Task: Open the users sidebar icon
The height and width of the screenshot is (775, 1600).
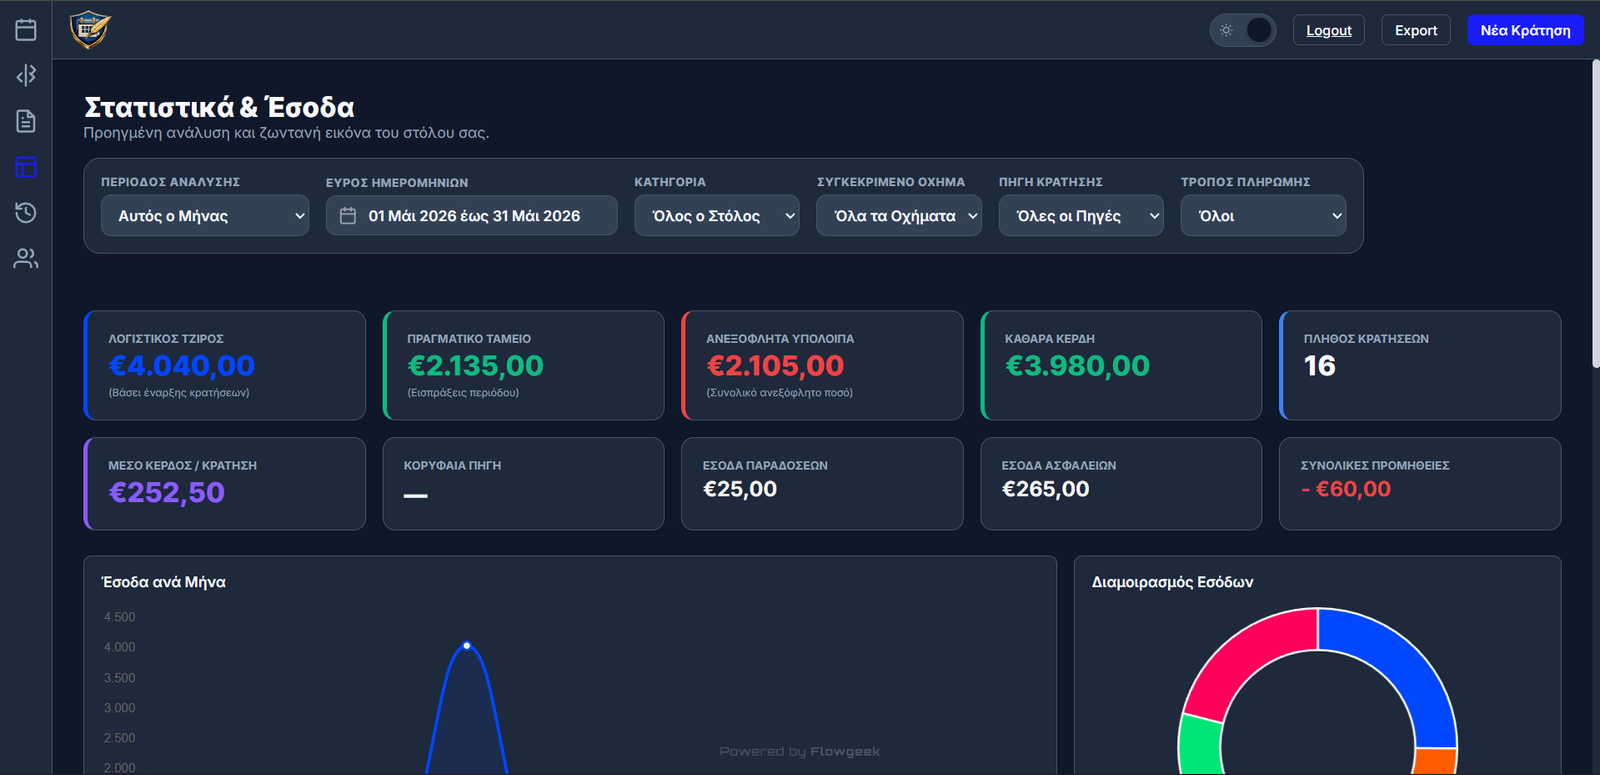Action: 26,258
